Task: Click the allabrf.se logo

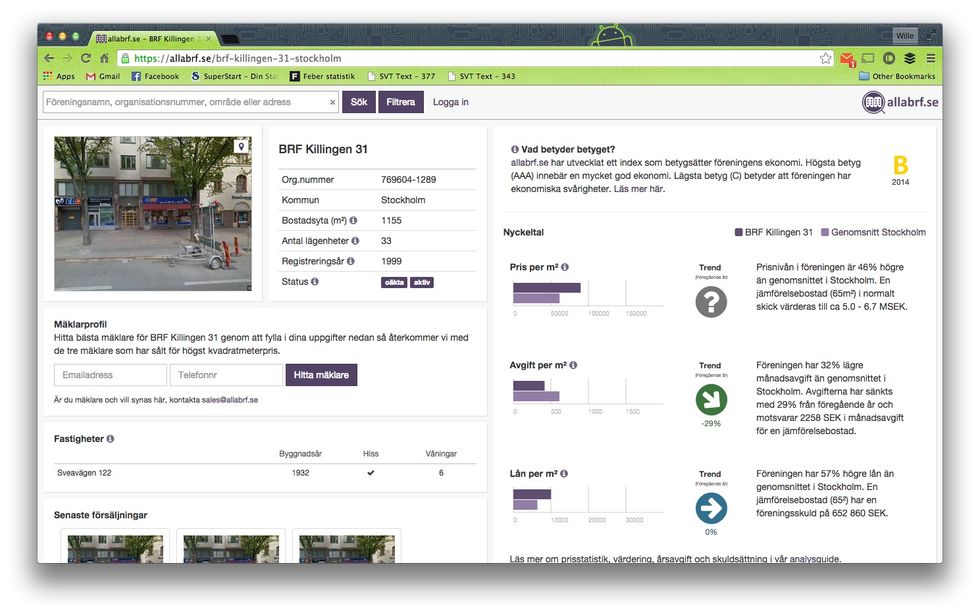Action: pyautogui.click(x=900, y=102)
